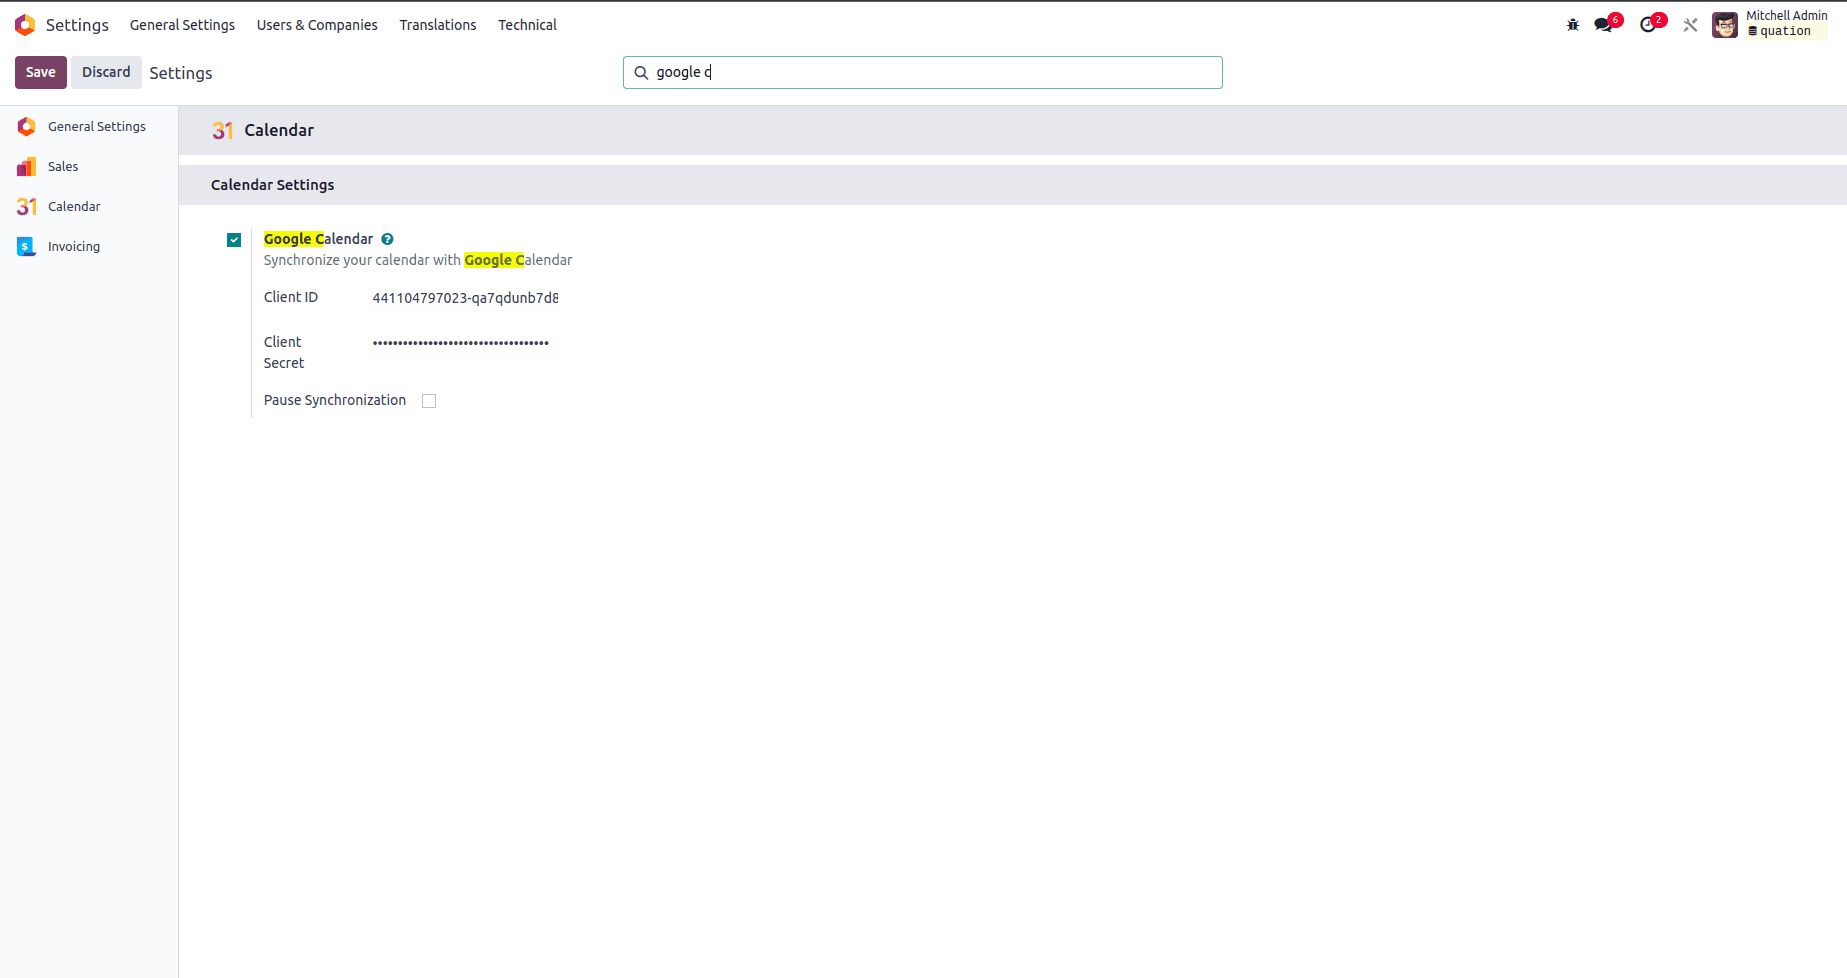Select General Settings in sidebar
The image size is (1847, 978).
pos(97,127)
